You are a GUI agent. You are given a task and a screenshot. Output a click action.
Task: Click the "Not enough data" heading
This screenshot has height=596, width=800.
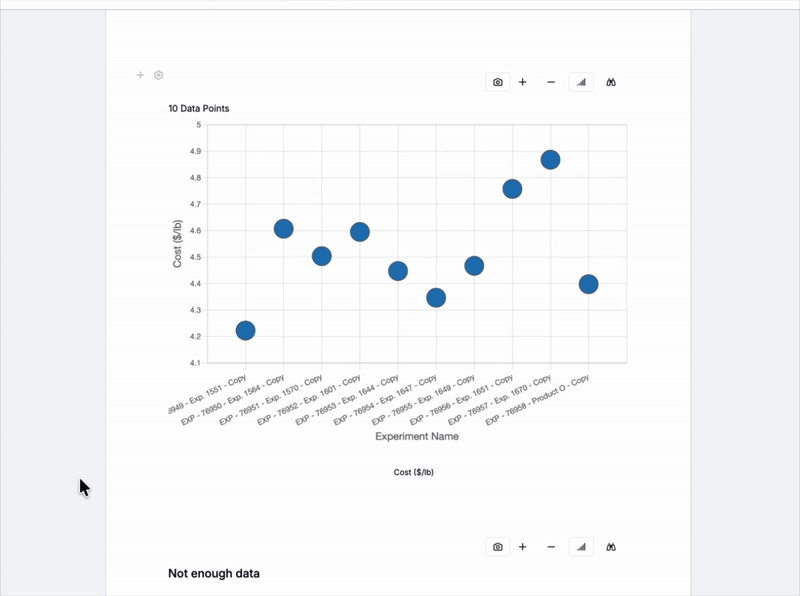pos(214,574)
